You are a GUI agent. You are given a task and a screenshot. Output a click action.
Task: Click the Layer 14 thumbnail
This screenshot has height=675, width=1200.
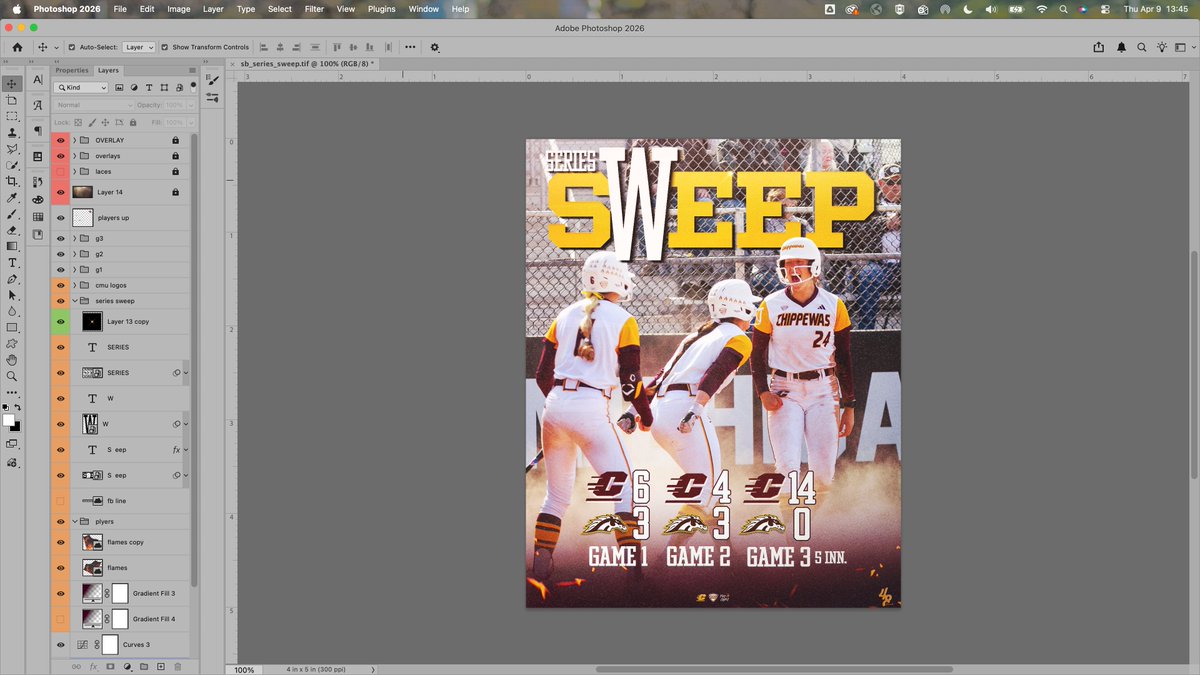(x=82, y=192)
